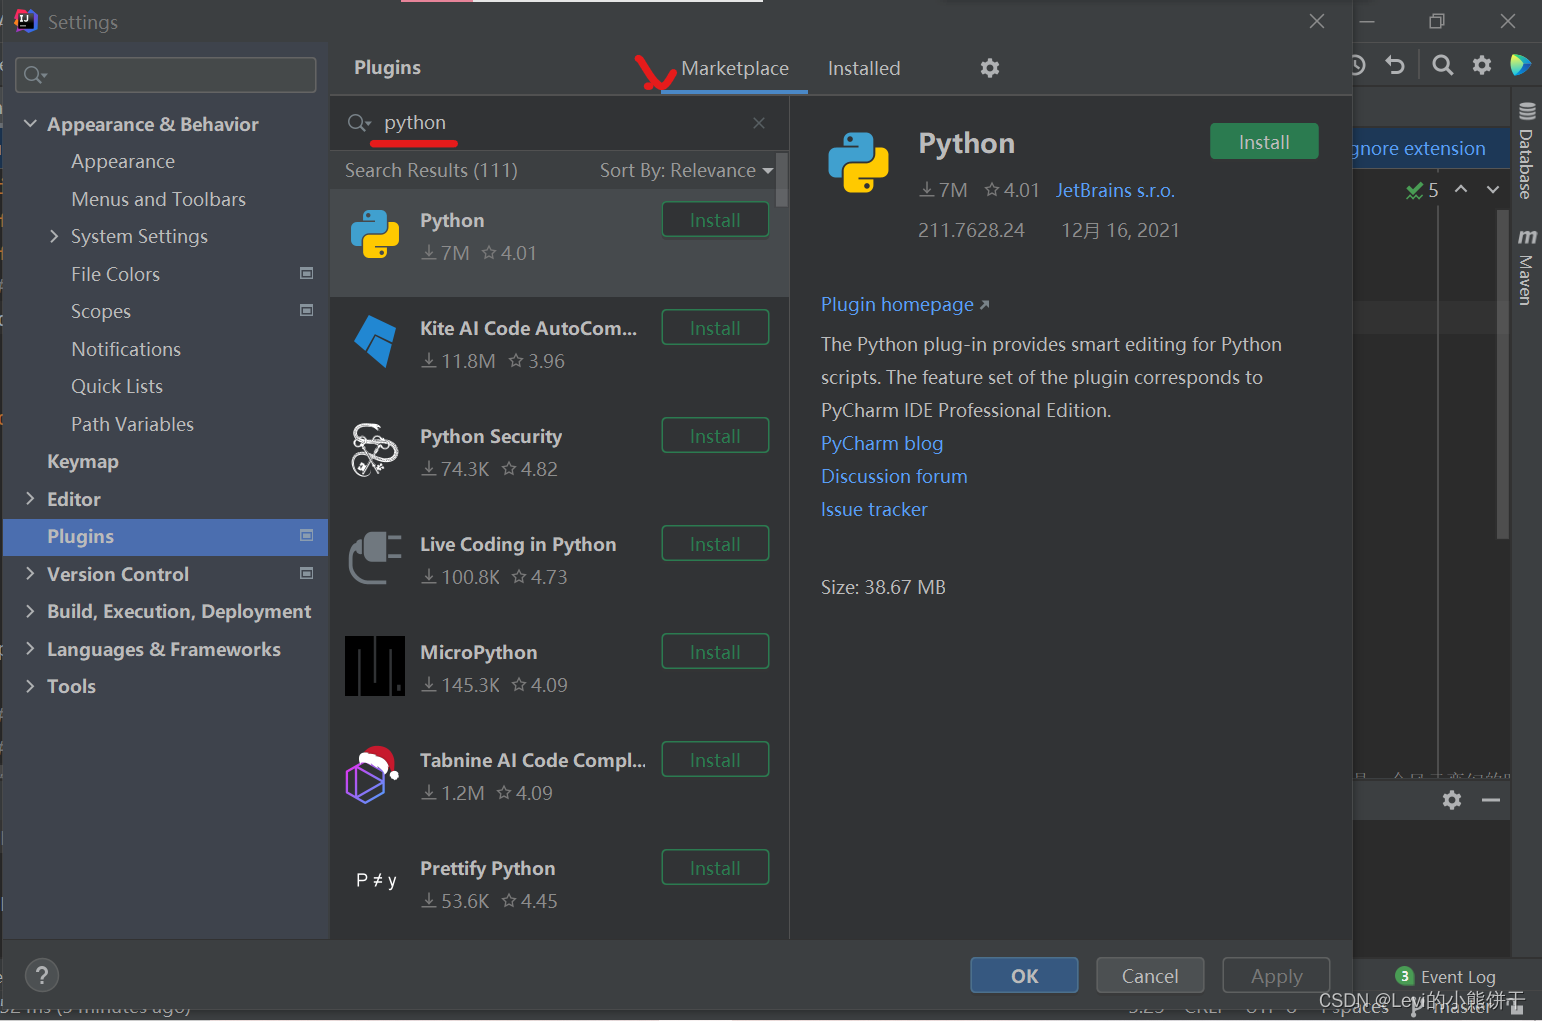
Task: Click the tool window gear icon at bottom right
Action: coord(1452,800)
